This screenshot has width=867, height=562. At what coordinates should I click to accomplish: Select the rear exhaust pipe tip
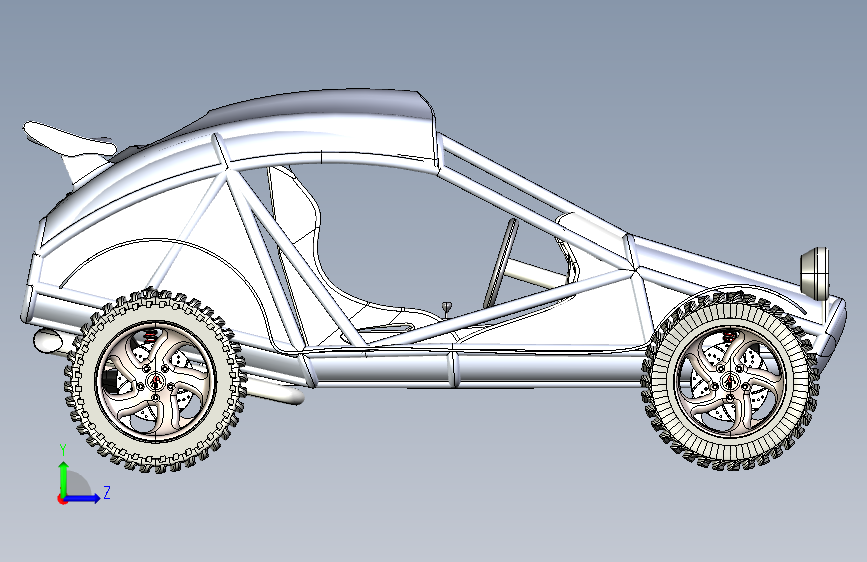pos(48,341)
